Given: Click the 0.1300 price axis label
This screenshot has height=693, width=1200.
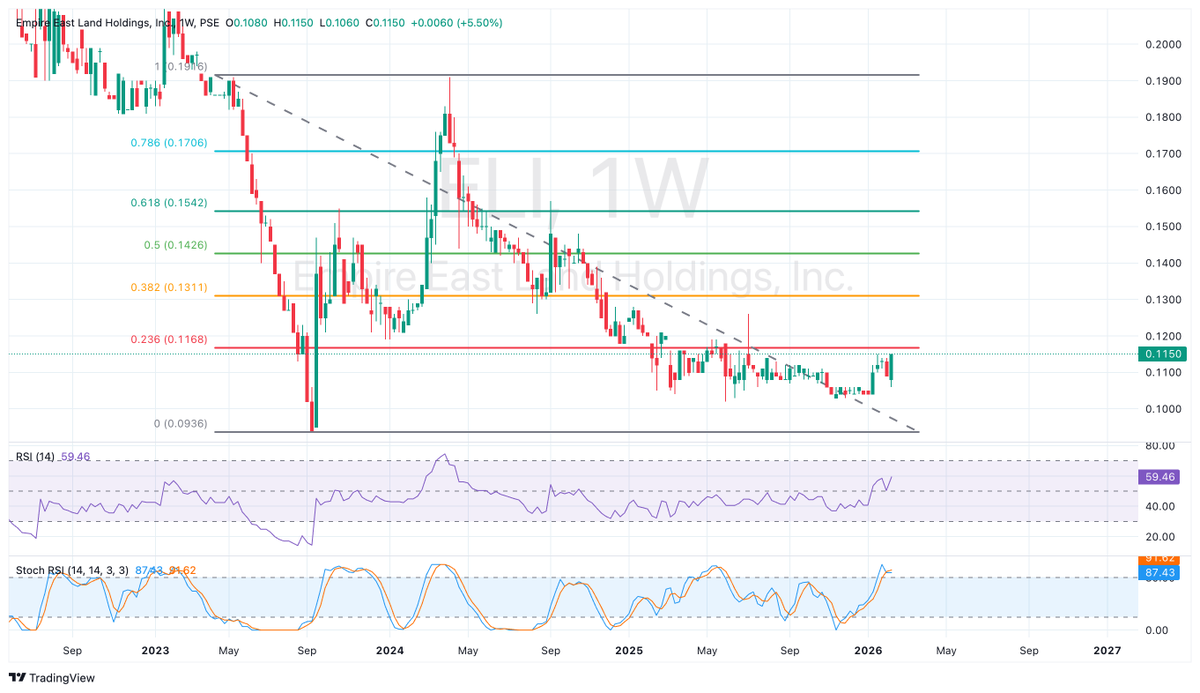Looking at the screenshot, I should [1163, 299].
